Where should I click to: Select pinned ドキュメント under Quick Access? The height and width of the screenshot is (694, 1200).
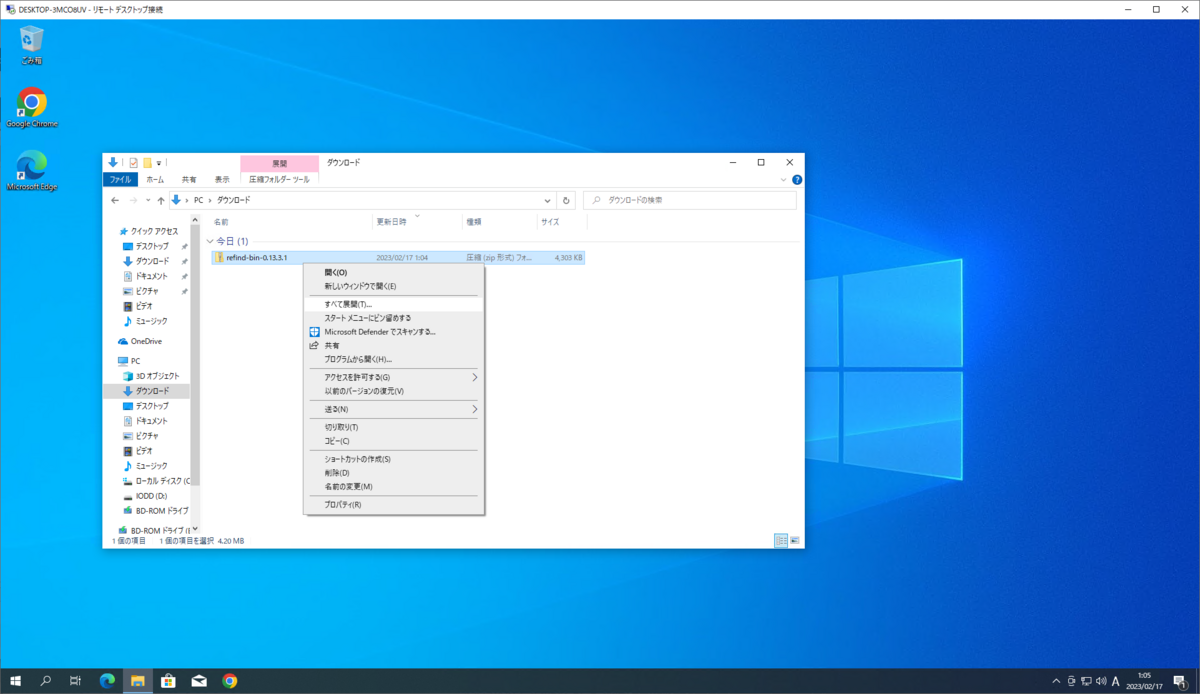click(x=152, y=276)
